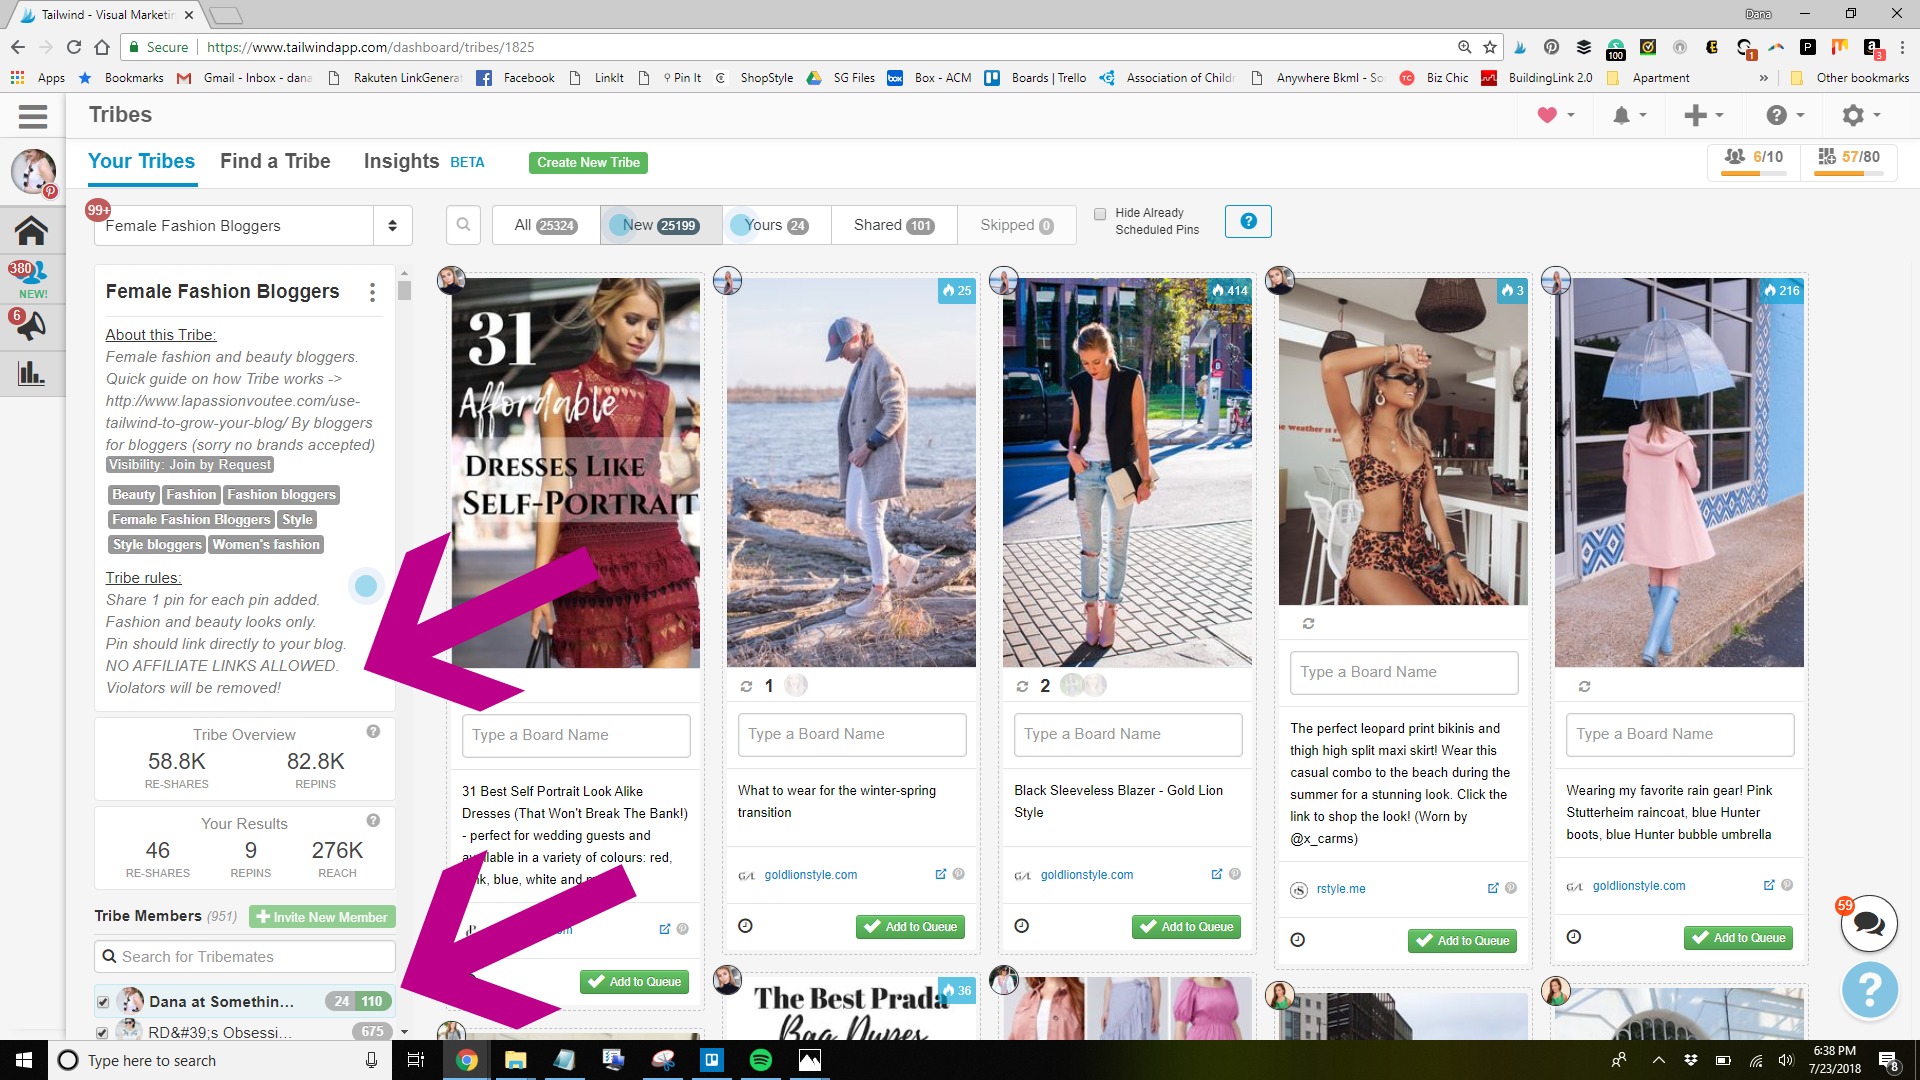Screen dimensions: 1920x1080
Task: Filter pins by Skipped 0
Action: click(1017, 225)
